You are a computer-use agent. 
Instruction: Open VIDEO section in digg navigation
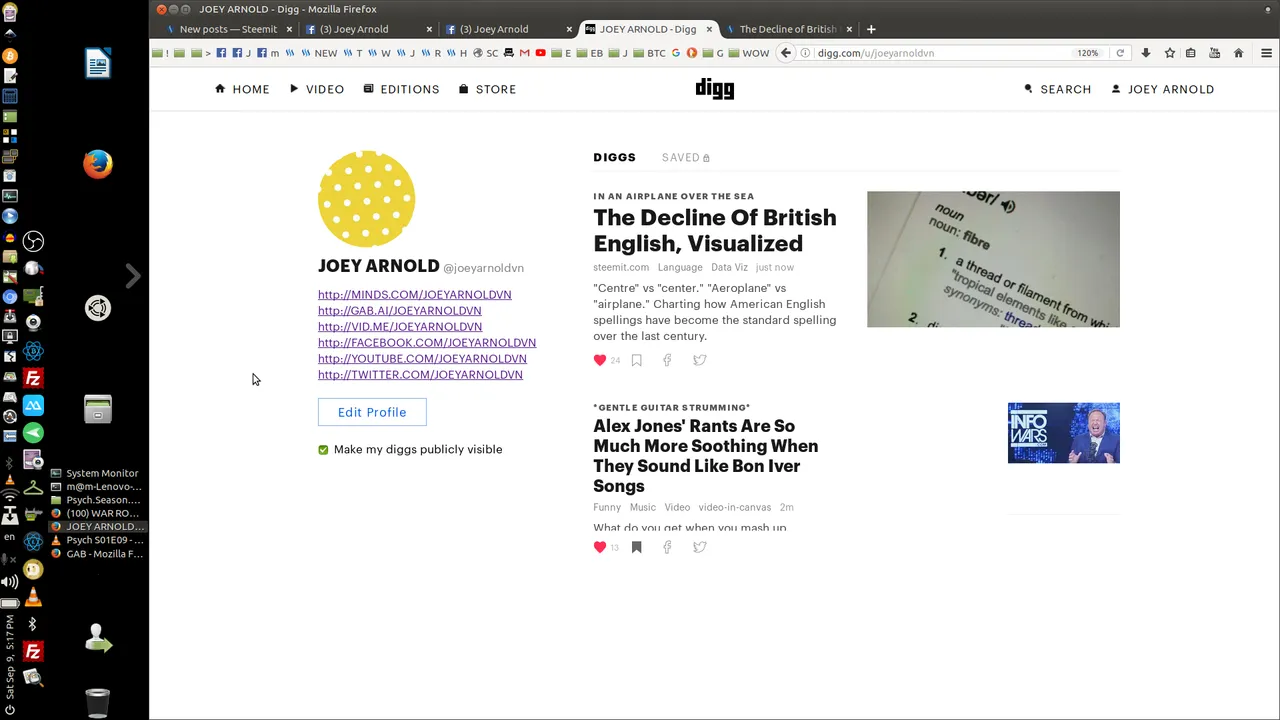(x=317, y=89)
